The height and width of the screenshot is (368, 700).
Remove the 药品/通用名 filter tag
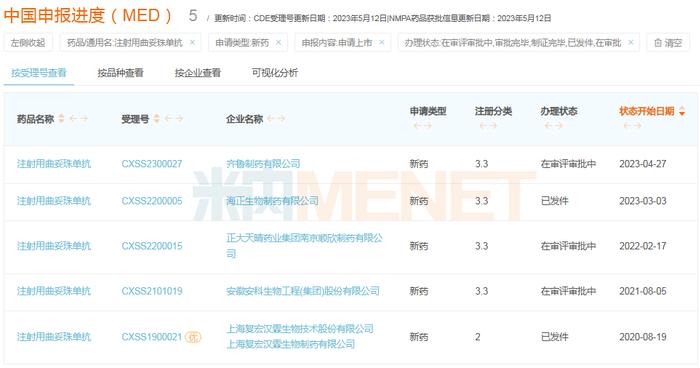click(192, 42)
